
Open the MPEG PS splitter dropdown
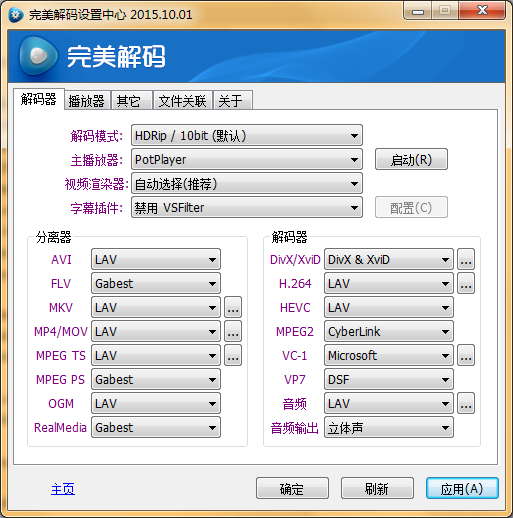(x=156, y=379)
